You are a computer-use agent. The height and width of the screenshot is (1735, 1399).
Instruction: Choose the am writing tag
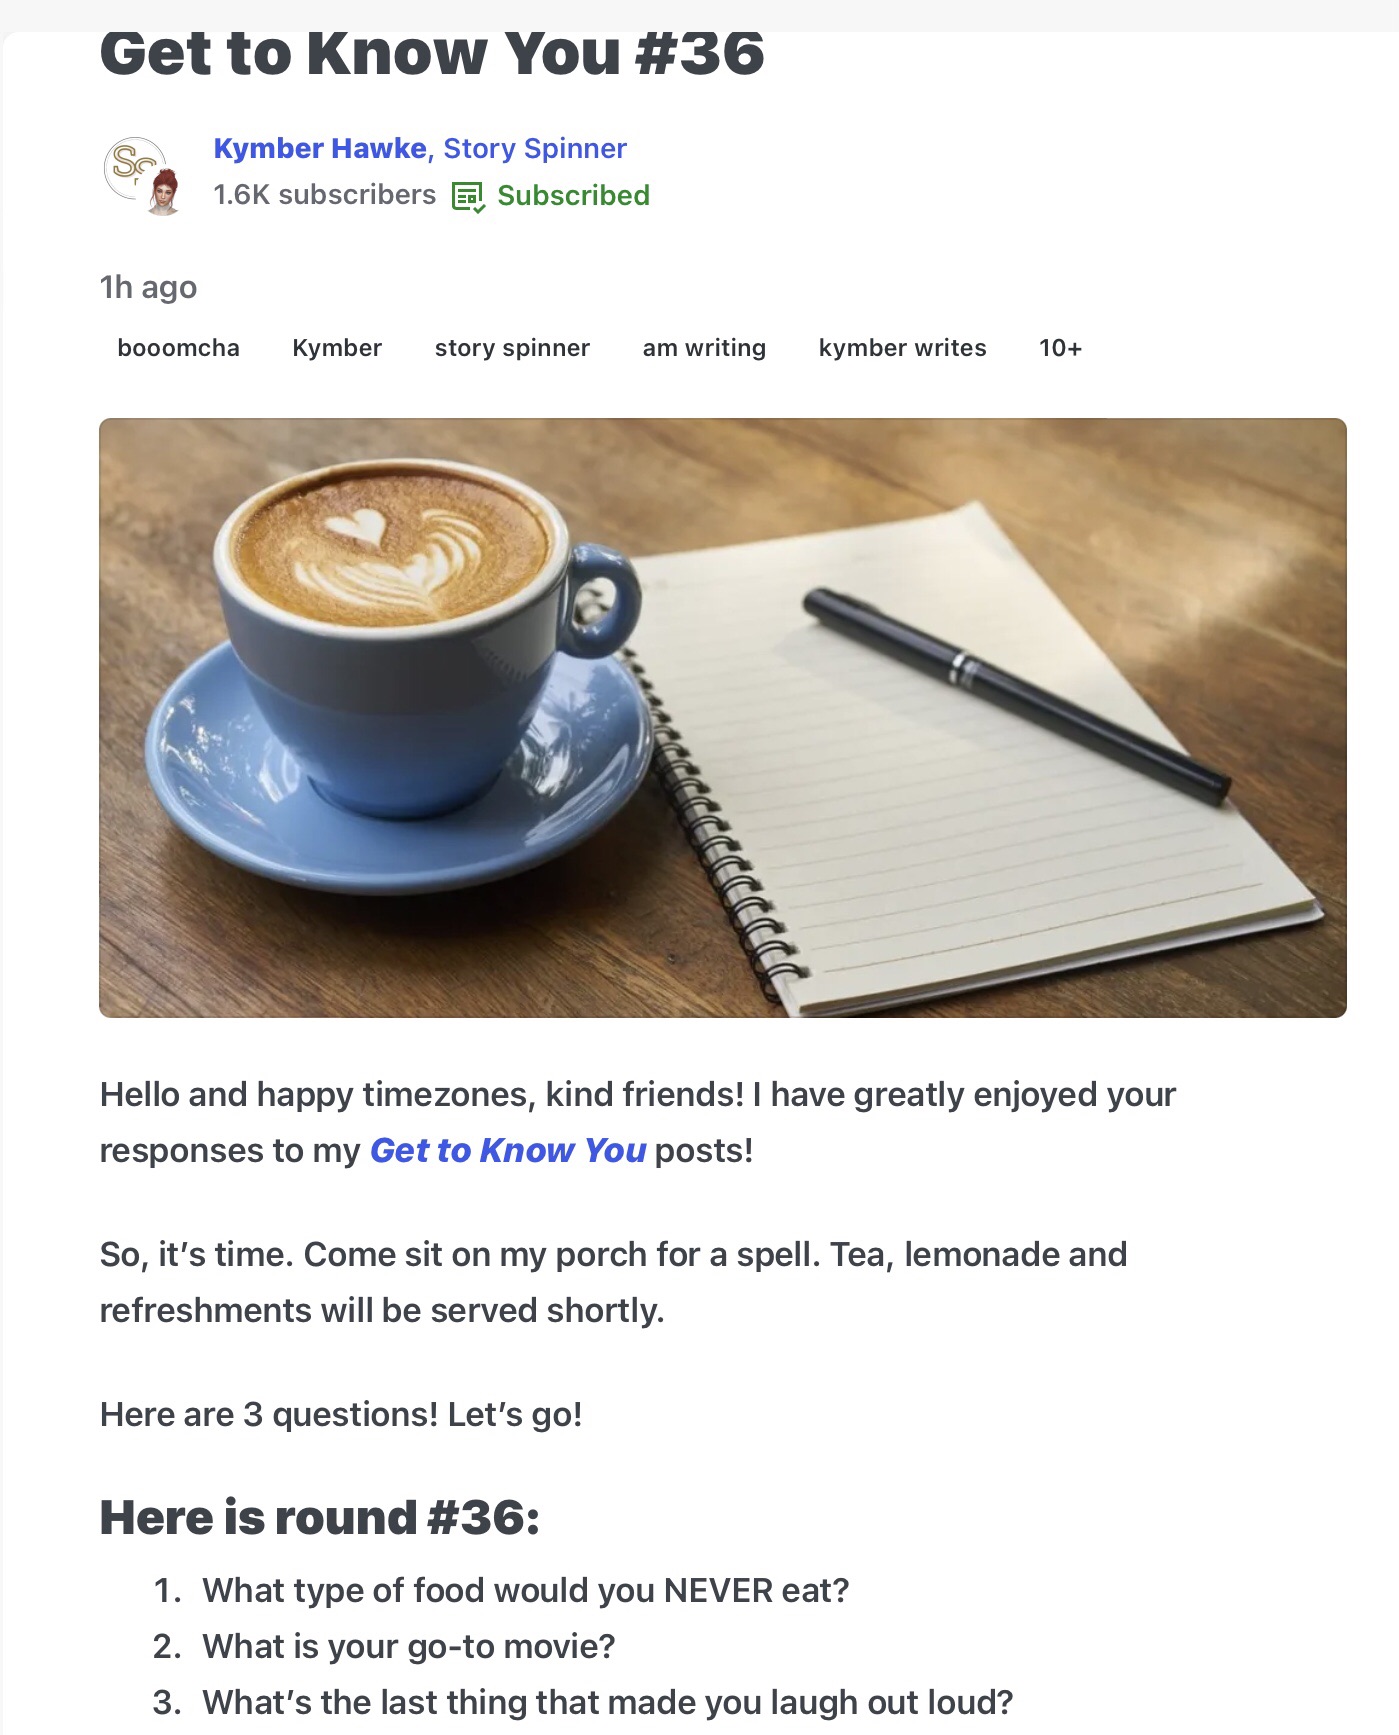click(x=704, y=348)
